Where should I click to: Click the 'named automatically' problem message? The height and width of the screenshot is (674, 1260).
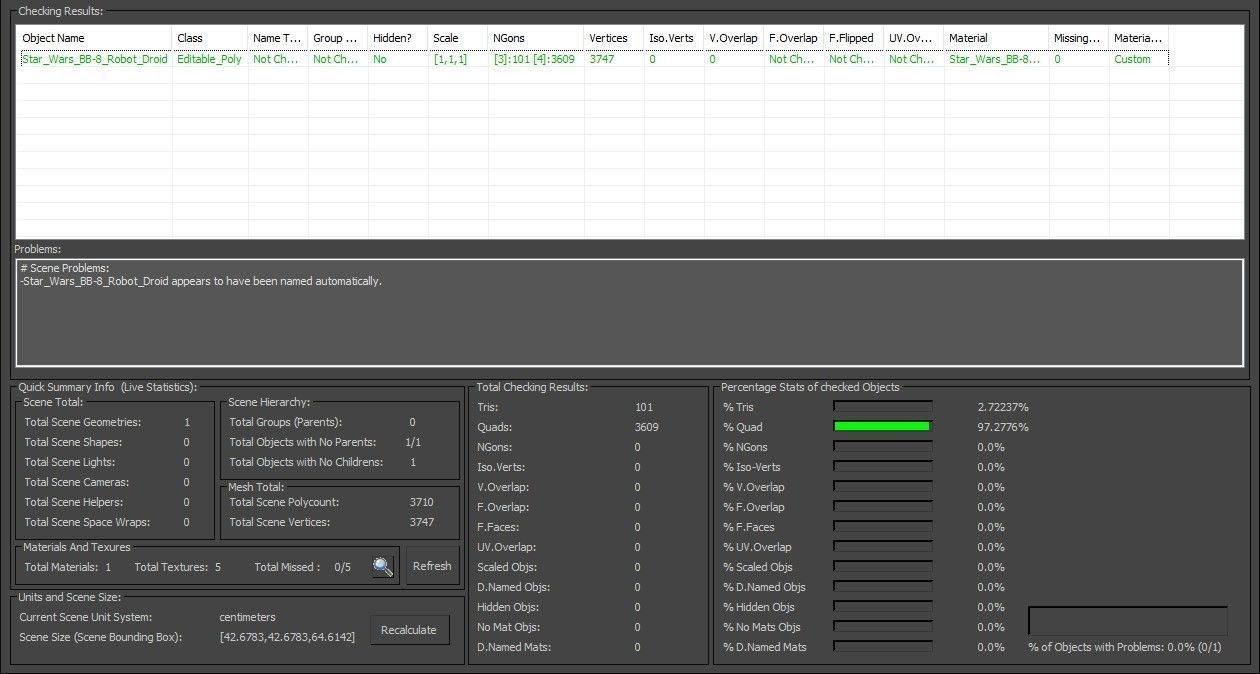click(201, 281)
